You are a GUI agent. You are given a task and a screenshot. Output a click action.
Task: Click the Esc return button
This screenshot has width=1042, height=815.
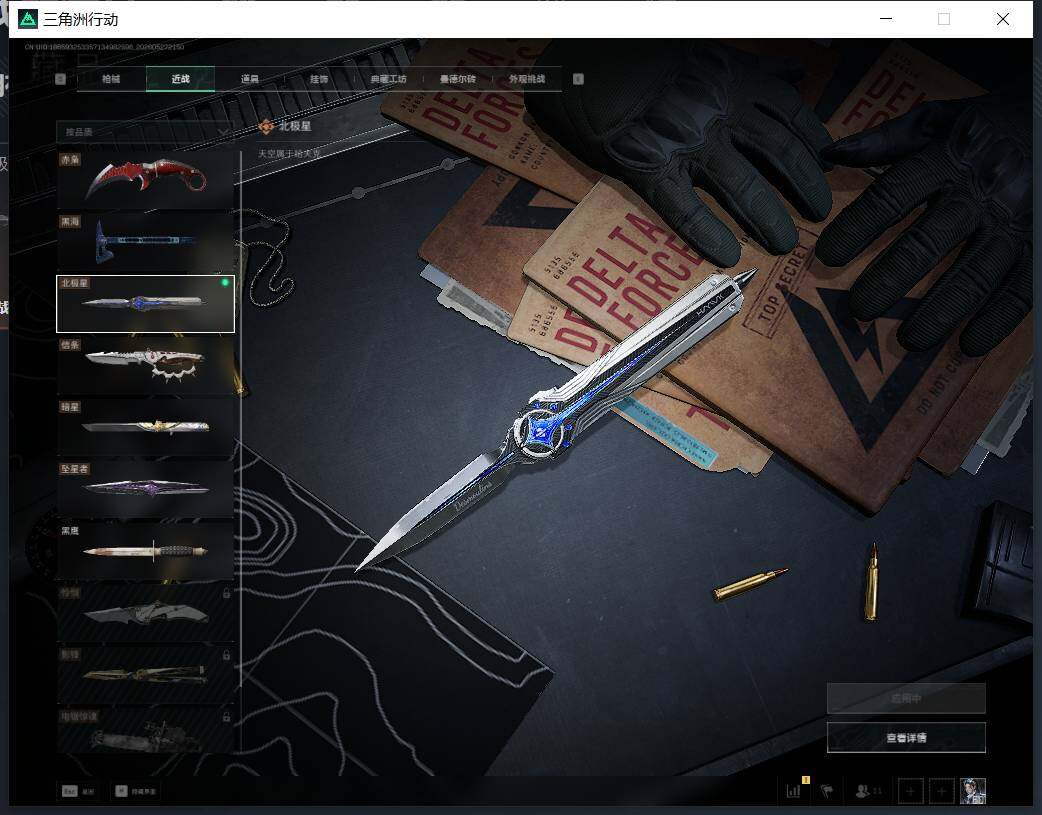point(78,791)
